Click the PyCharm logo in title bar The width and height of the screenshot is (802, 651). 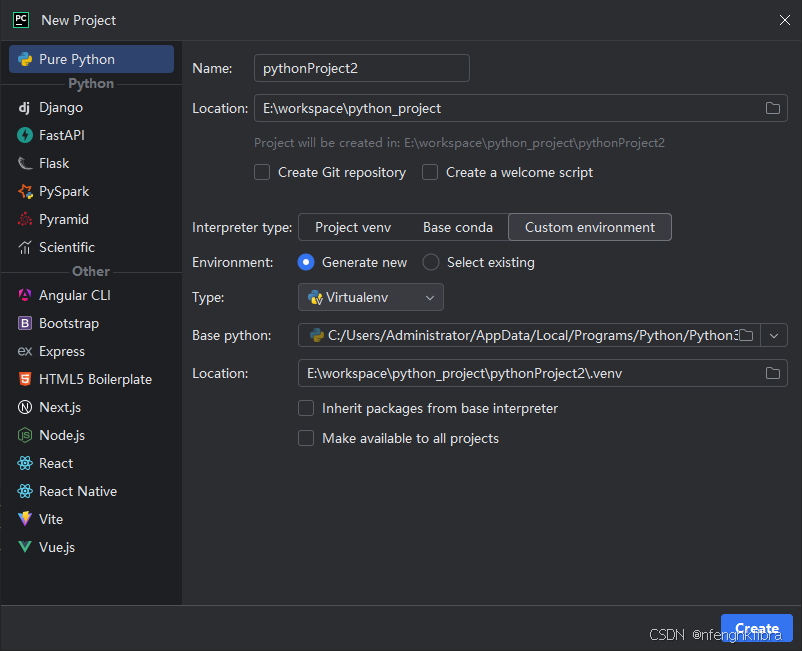coord(21,20)
